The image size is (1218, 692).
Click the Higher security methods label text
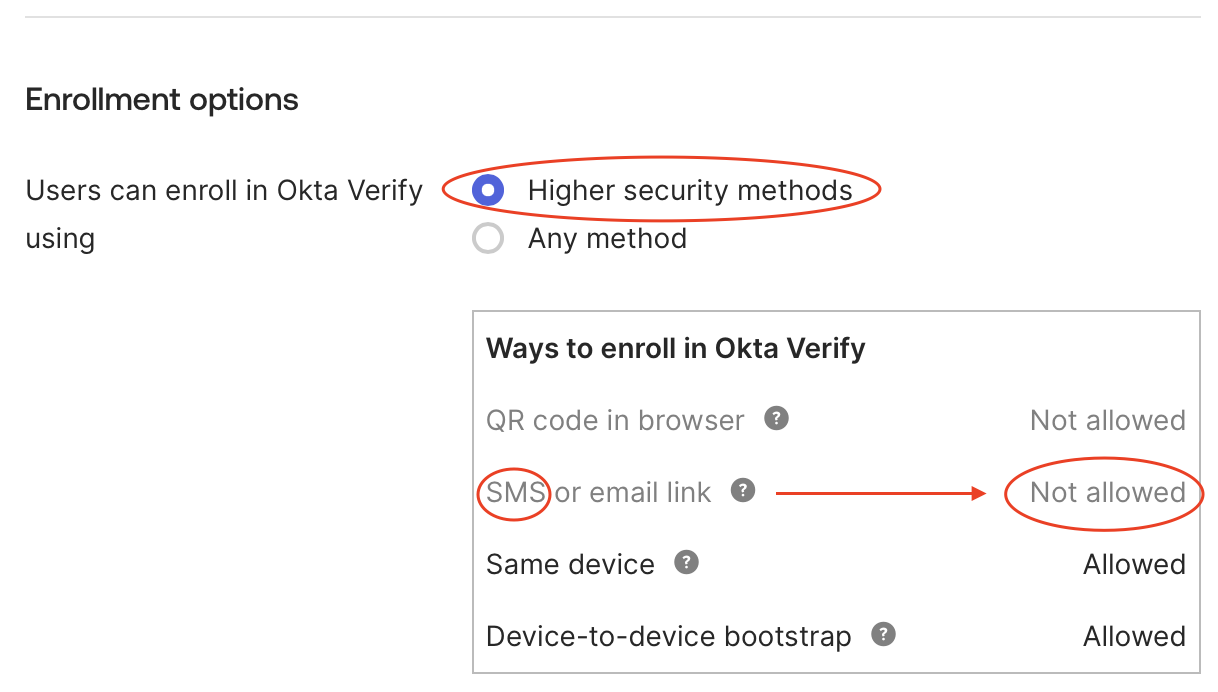690,190
